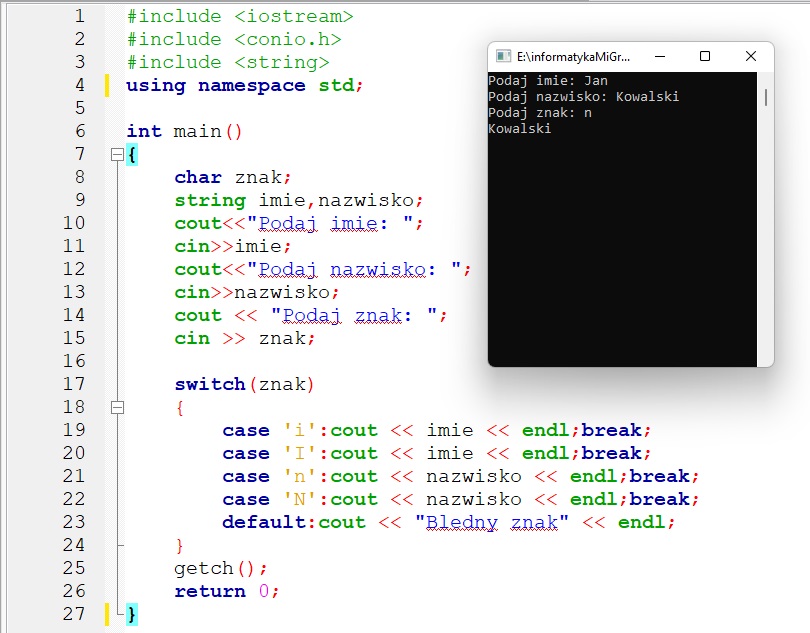Image resolution: width=810 pixels, height=633 pixels.
Task: Click the case 'i' line of code
Action: 437,430
